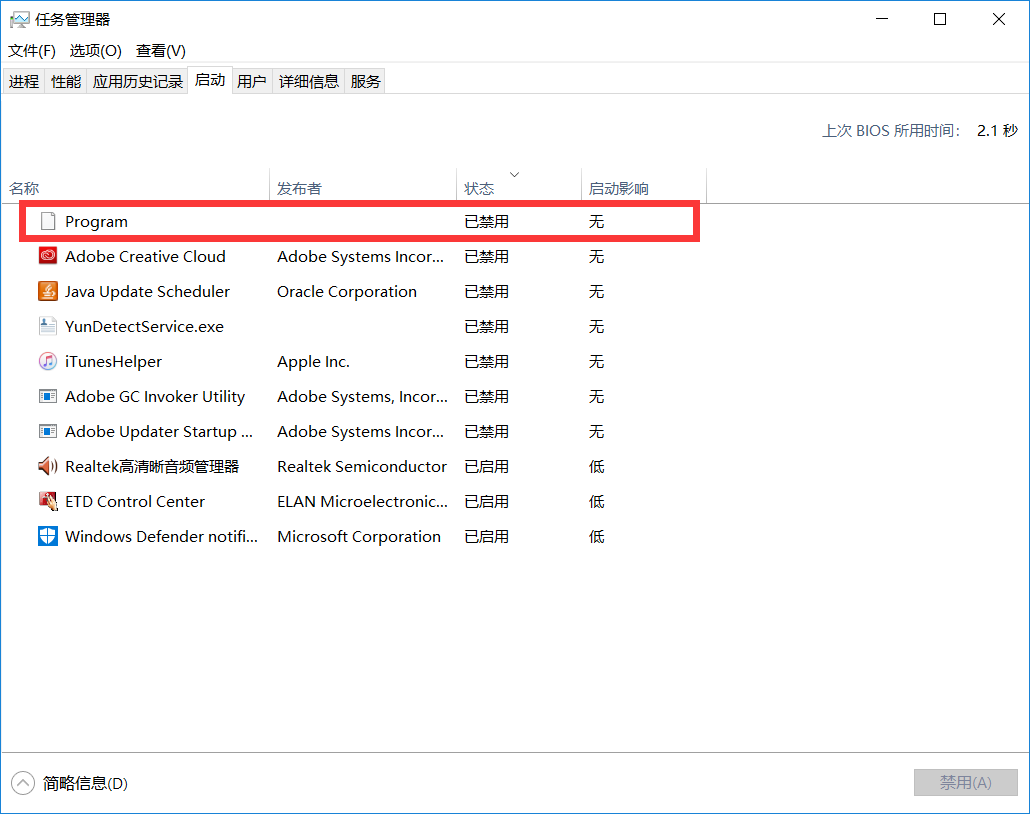Select the Windows Defender notifi... entry name
The image size is (1030, 814).
point(161,536)
